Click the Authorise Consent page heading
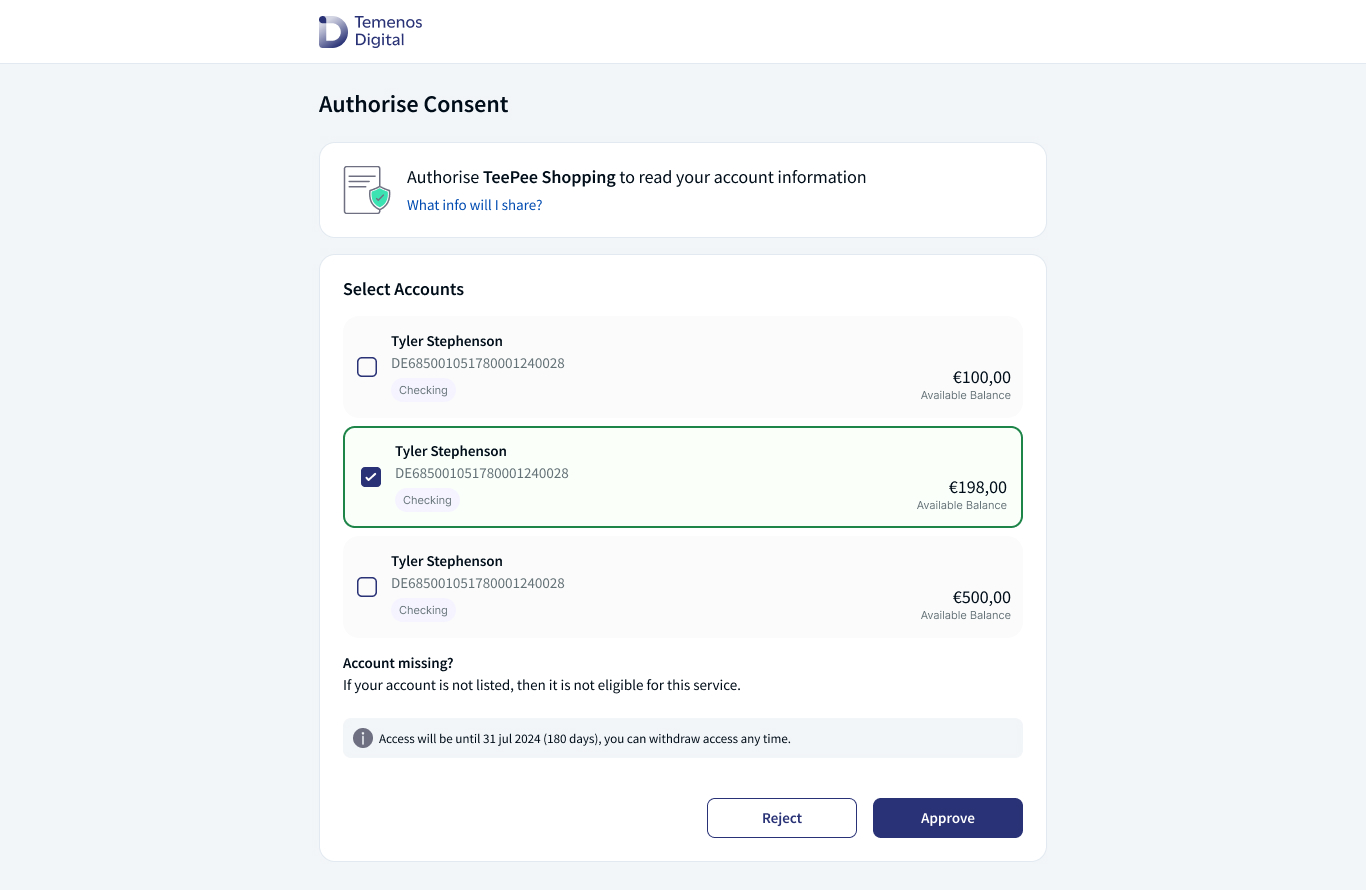Viewport: 1366px width, 890px height. (x=414, y=104)
